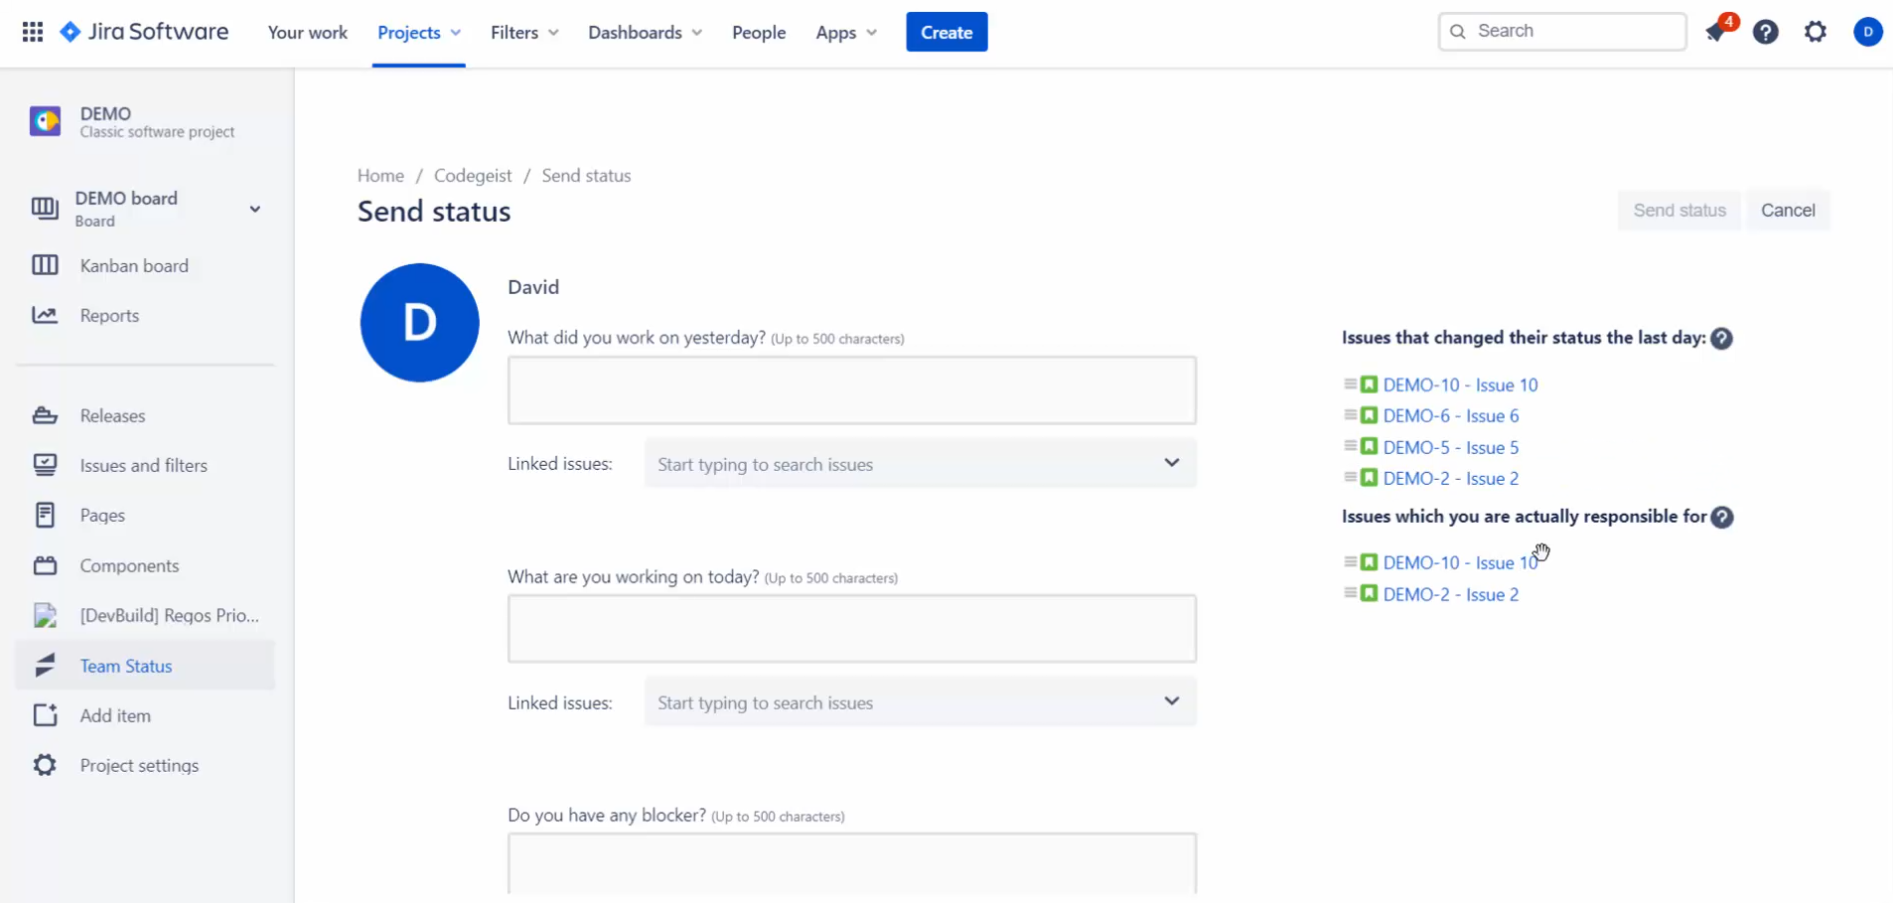Viewport: 1893px width, 903px height.
Task: Click the help icon beside 'responsible for' heading
Action: point(1722,517)
